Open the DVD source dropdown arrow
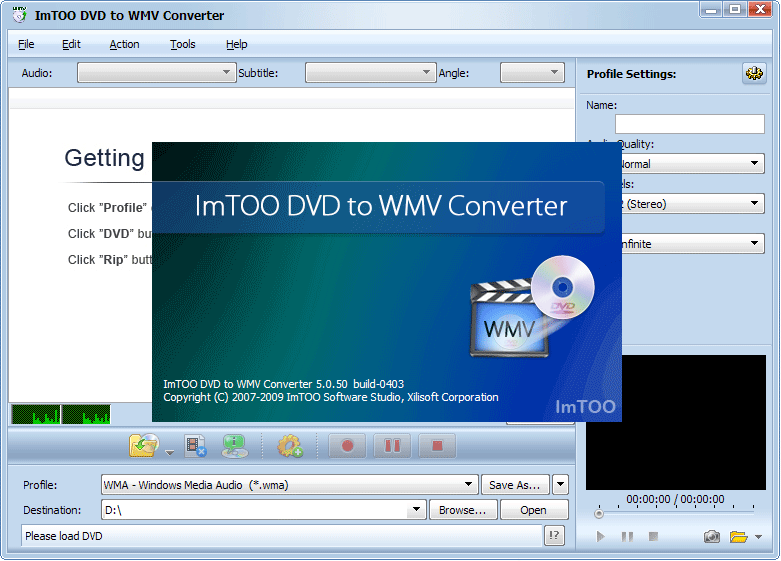Image resolution: width=781 pixels, height=561 pixels. click(169, 452)
